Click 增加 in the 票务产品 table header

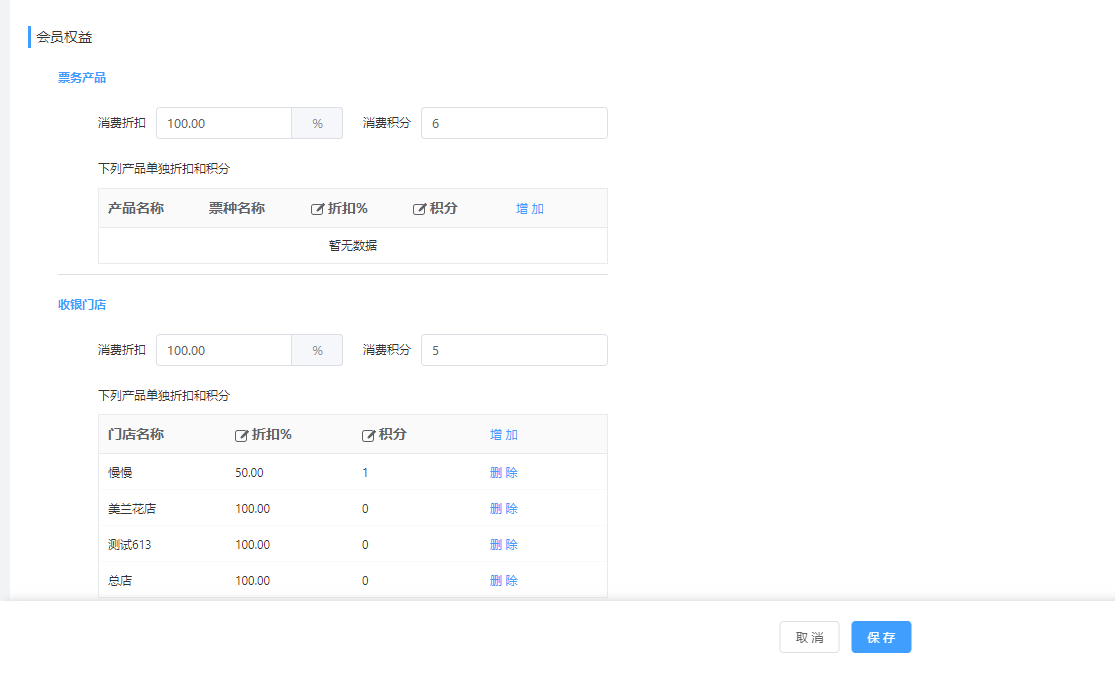pos(530,209)
